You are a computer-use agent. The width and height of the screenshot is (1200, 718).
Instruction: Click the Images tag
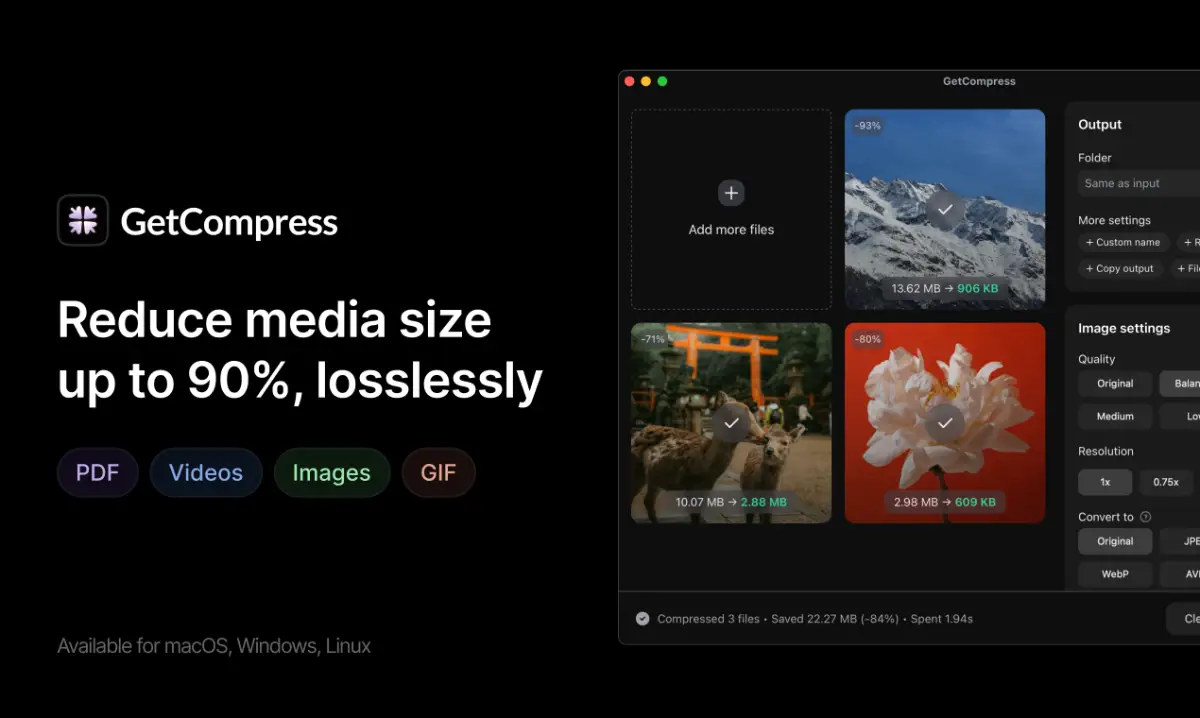pyautogui.click(x=332, y=473)
